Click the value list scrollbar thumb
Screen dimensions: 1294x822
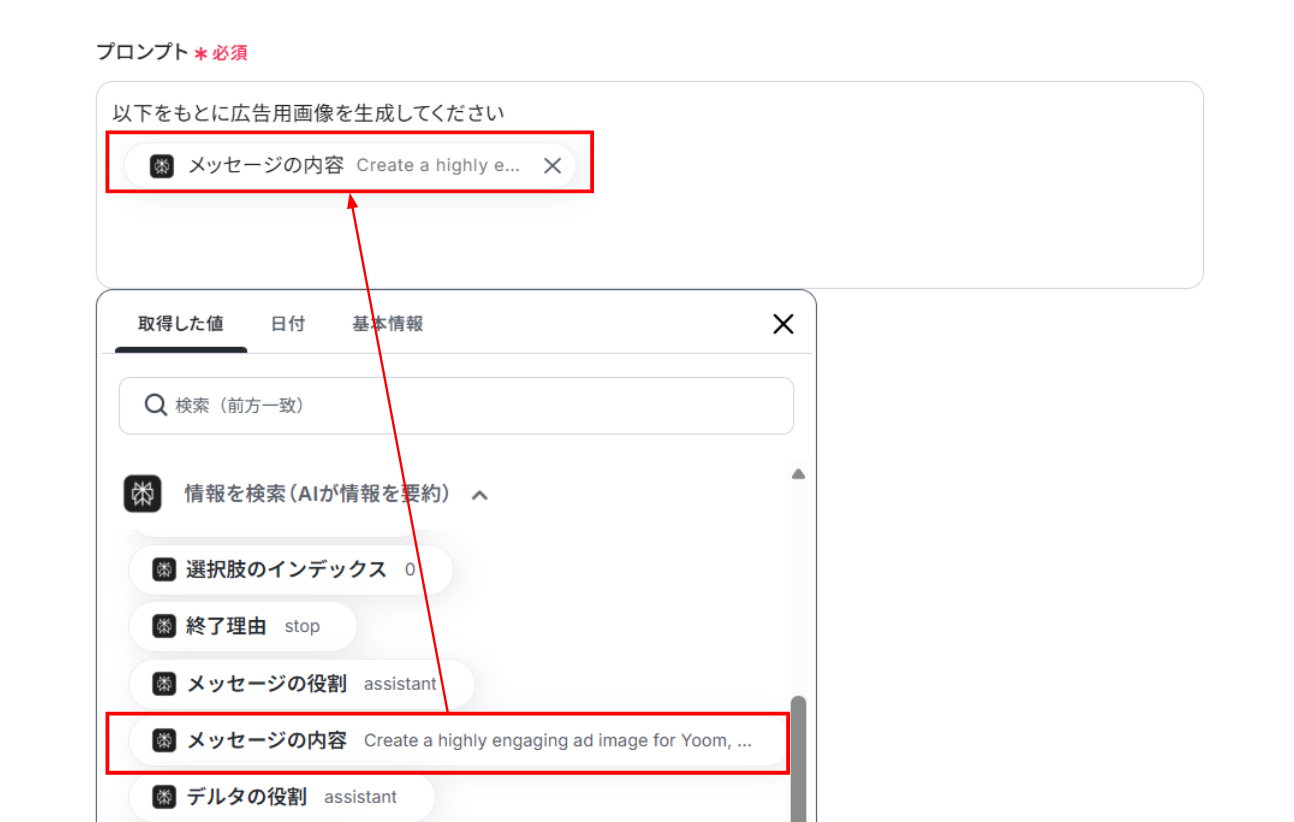(x=798, y=759)
